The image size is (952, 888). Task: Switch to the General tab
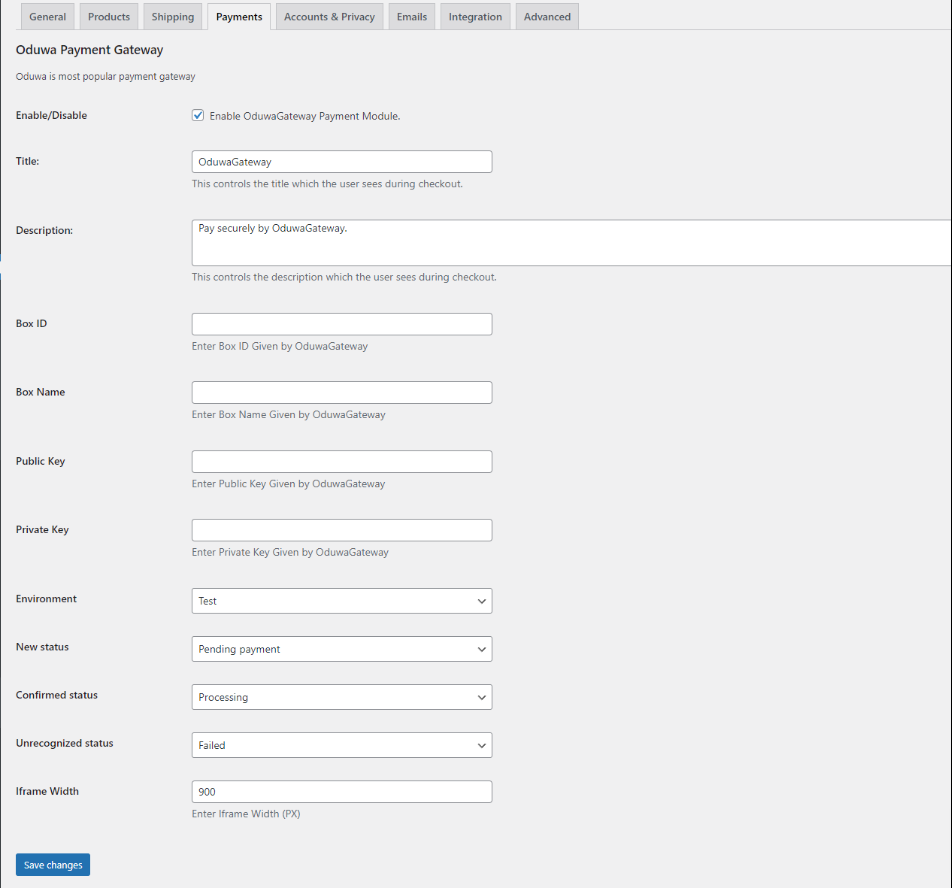pos(47,16)
